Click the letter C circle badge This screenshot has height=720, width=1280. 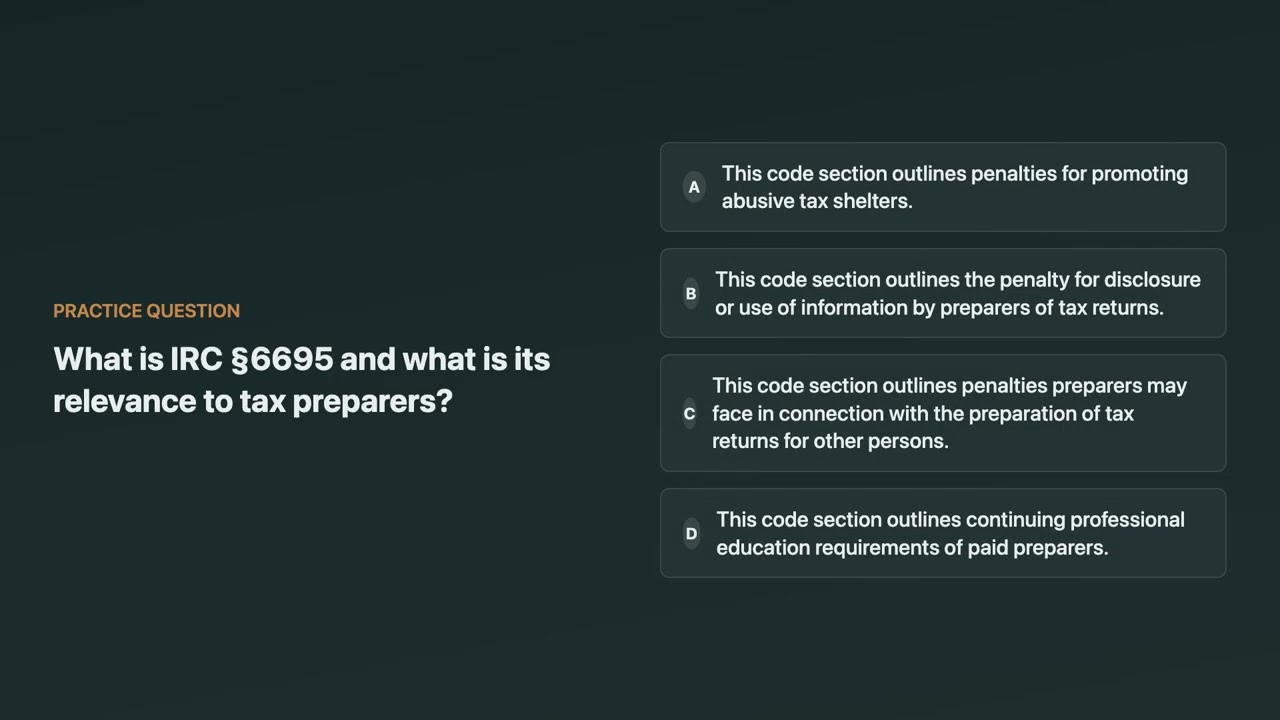coord(689,413)
